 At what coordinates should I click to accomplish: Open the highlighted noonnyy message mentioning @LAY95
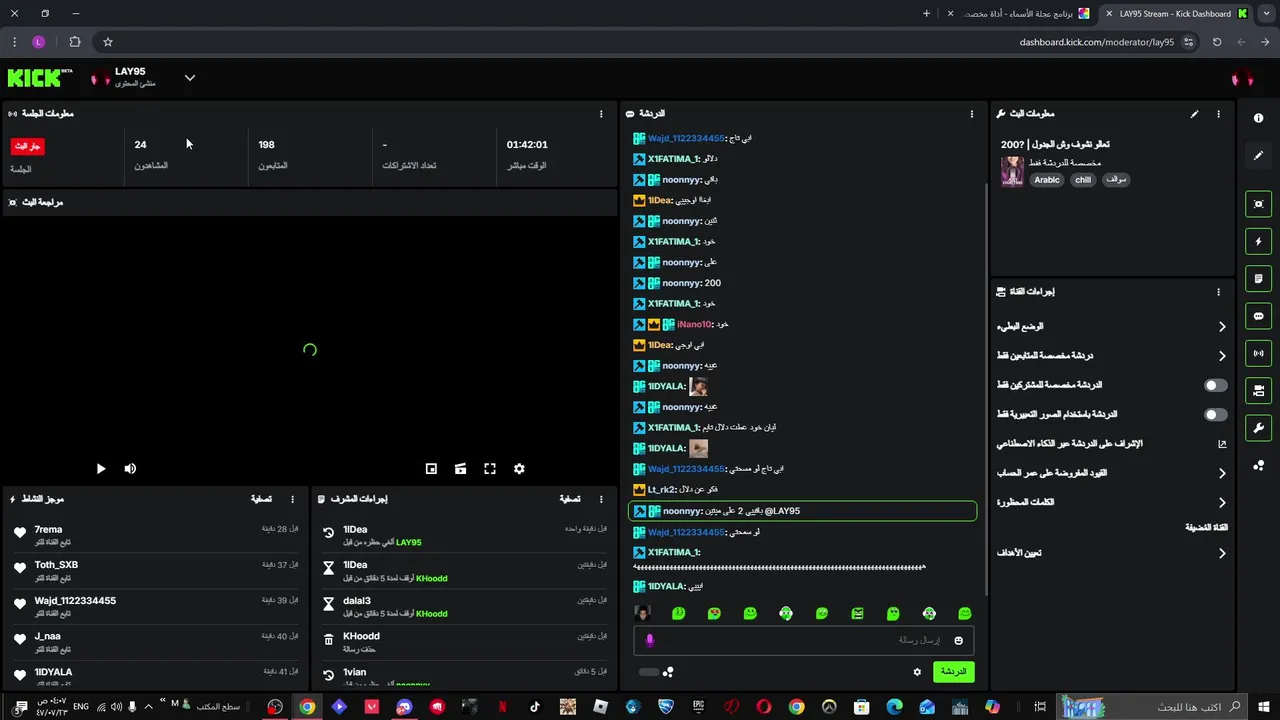(802, 511)
